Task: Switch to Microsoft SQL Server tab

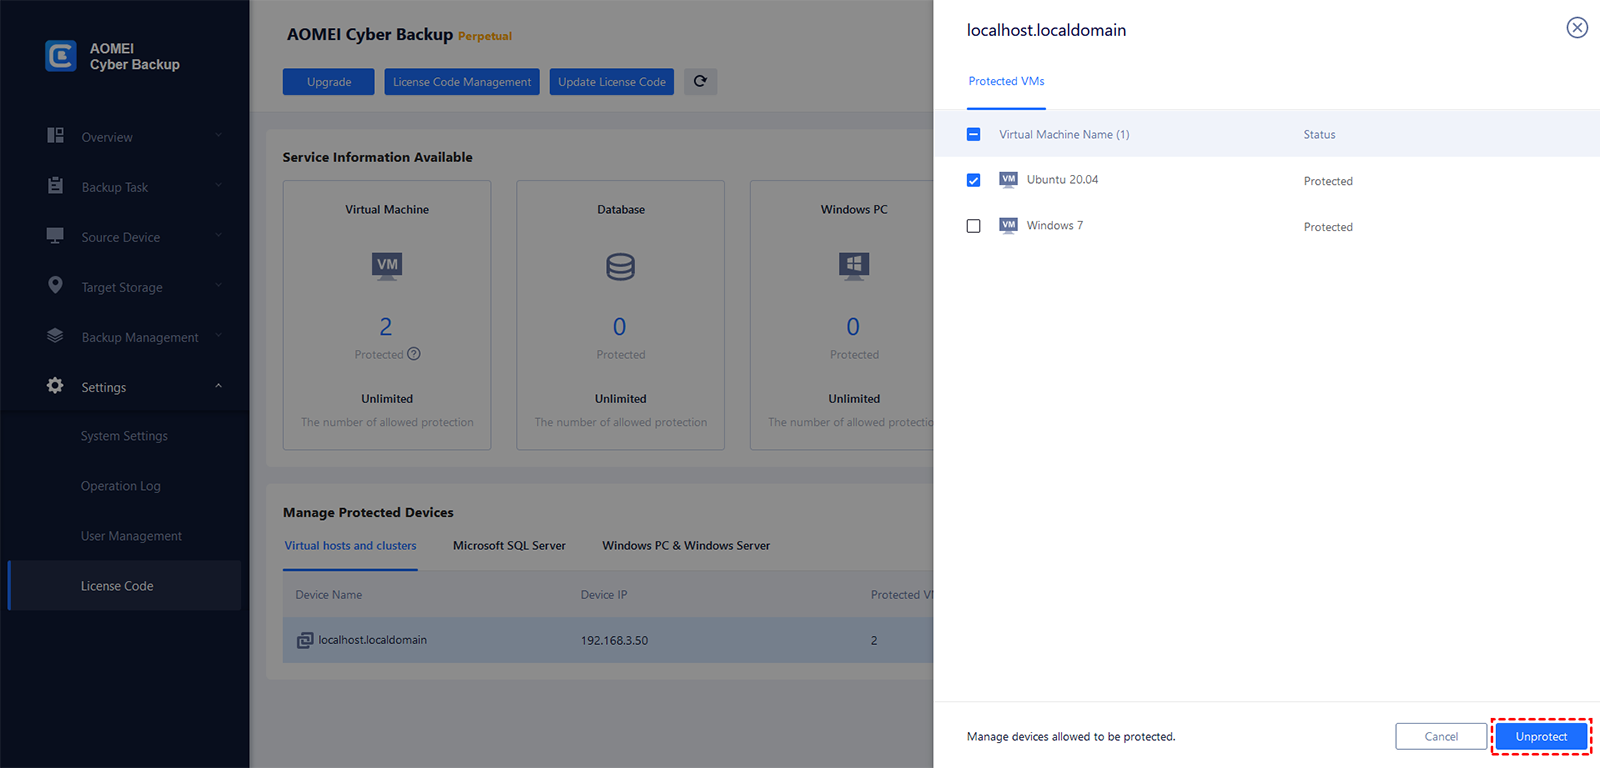Action: [509, 546]
